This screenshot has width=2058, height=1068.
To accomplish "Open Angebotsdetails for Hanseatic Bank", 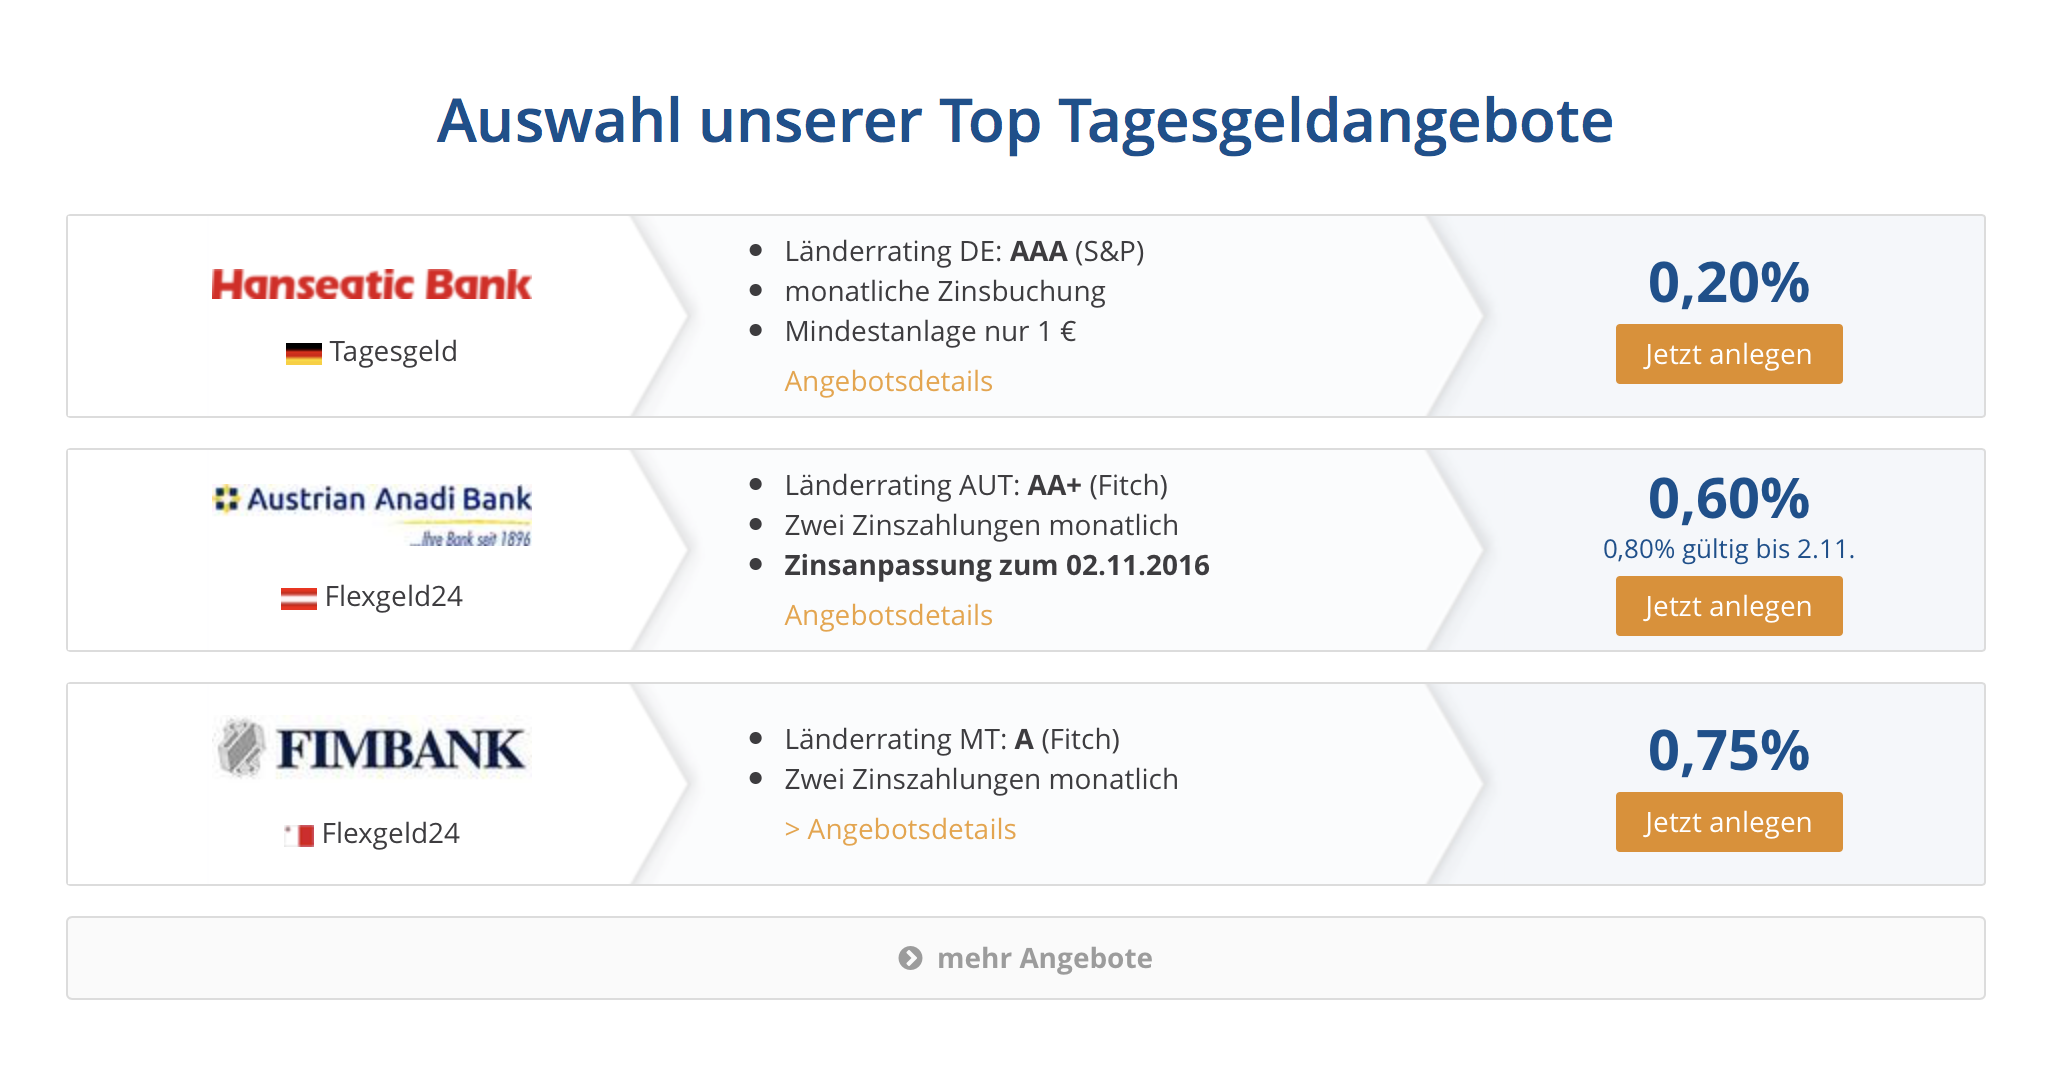I will click(888, 381).
